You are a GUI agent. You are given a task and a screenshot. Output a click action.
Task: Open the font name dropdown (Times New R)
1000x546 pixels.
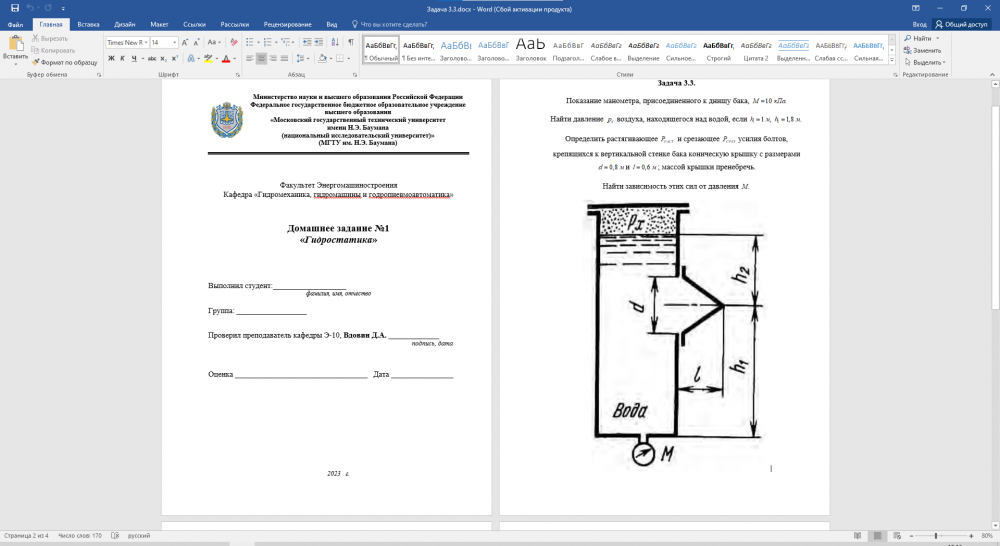[x=146, y=42]
